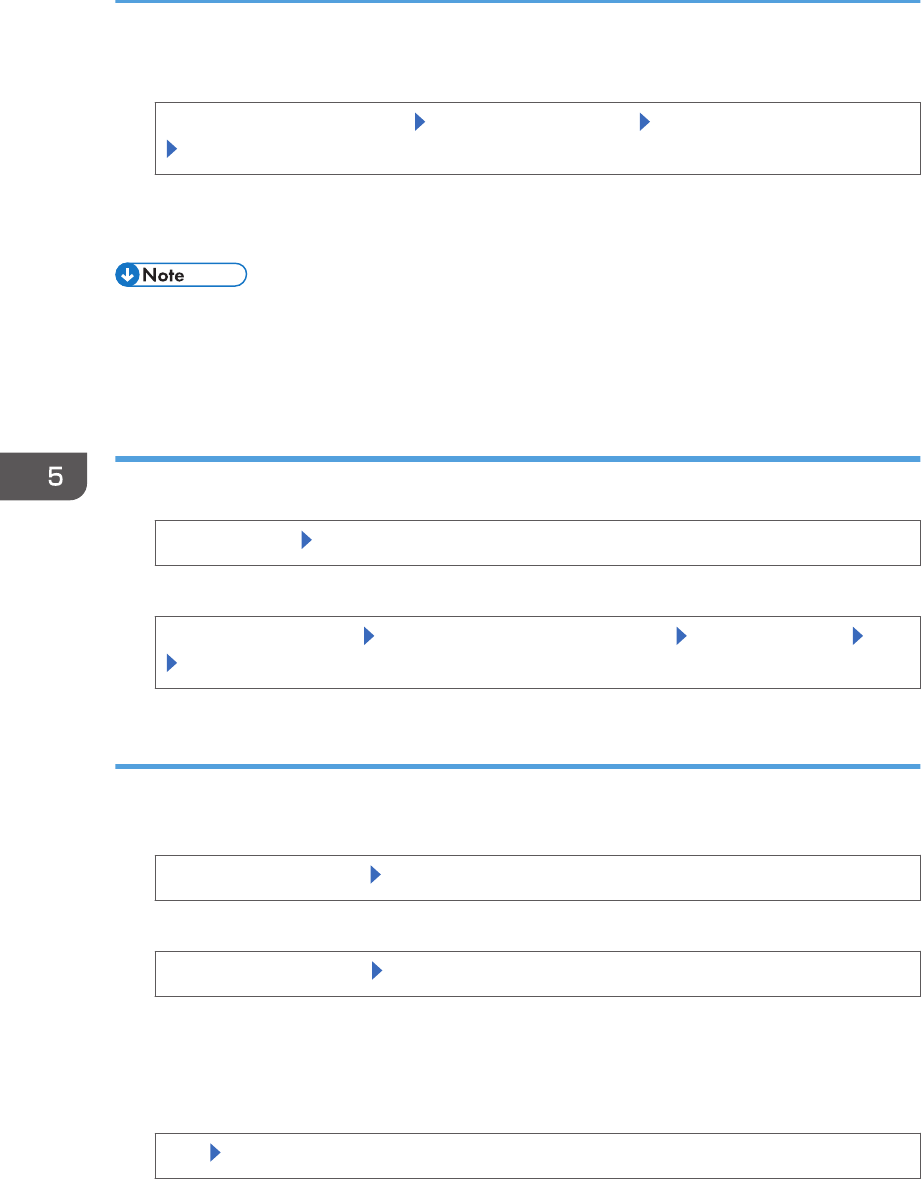Click the arrow in the first box below the third blue divider
Image resolution: width=922 pixels, height=1179 pixels.
click(375, 874)
